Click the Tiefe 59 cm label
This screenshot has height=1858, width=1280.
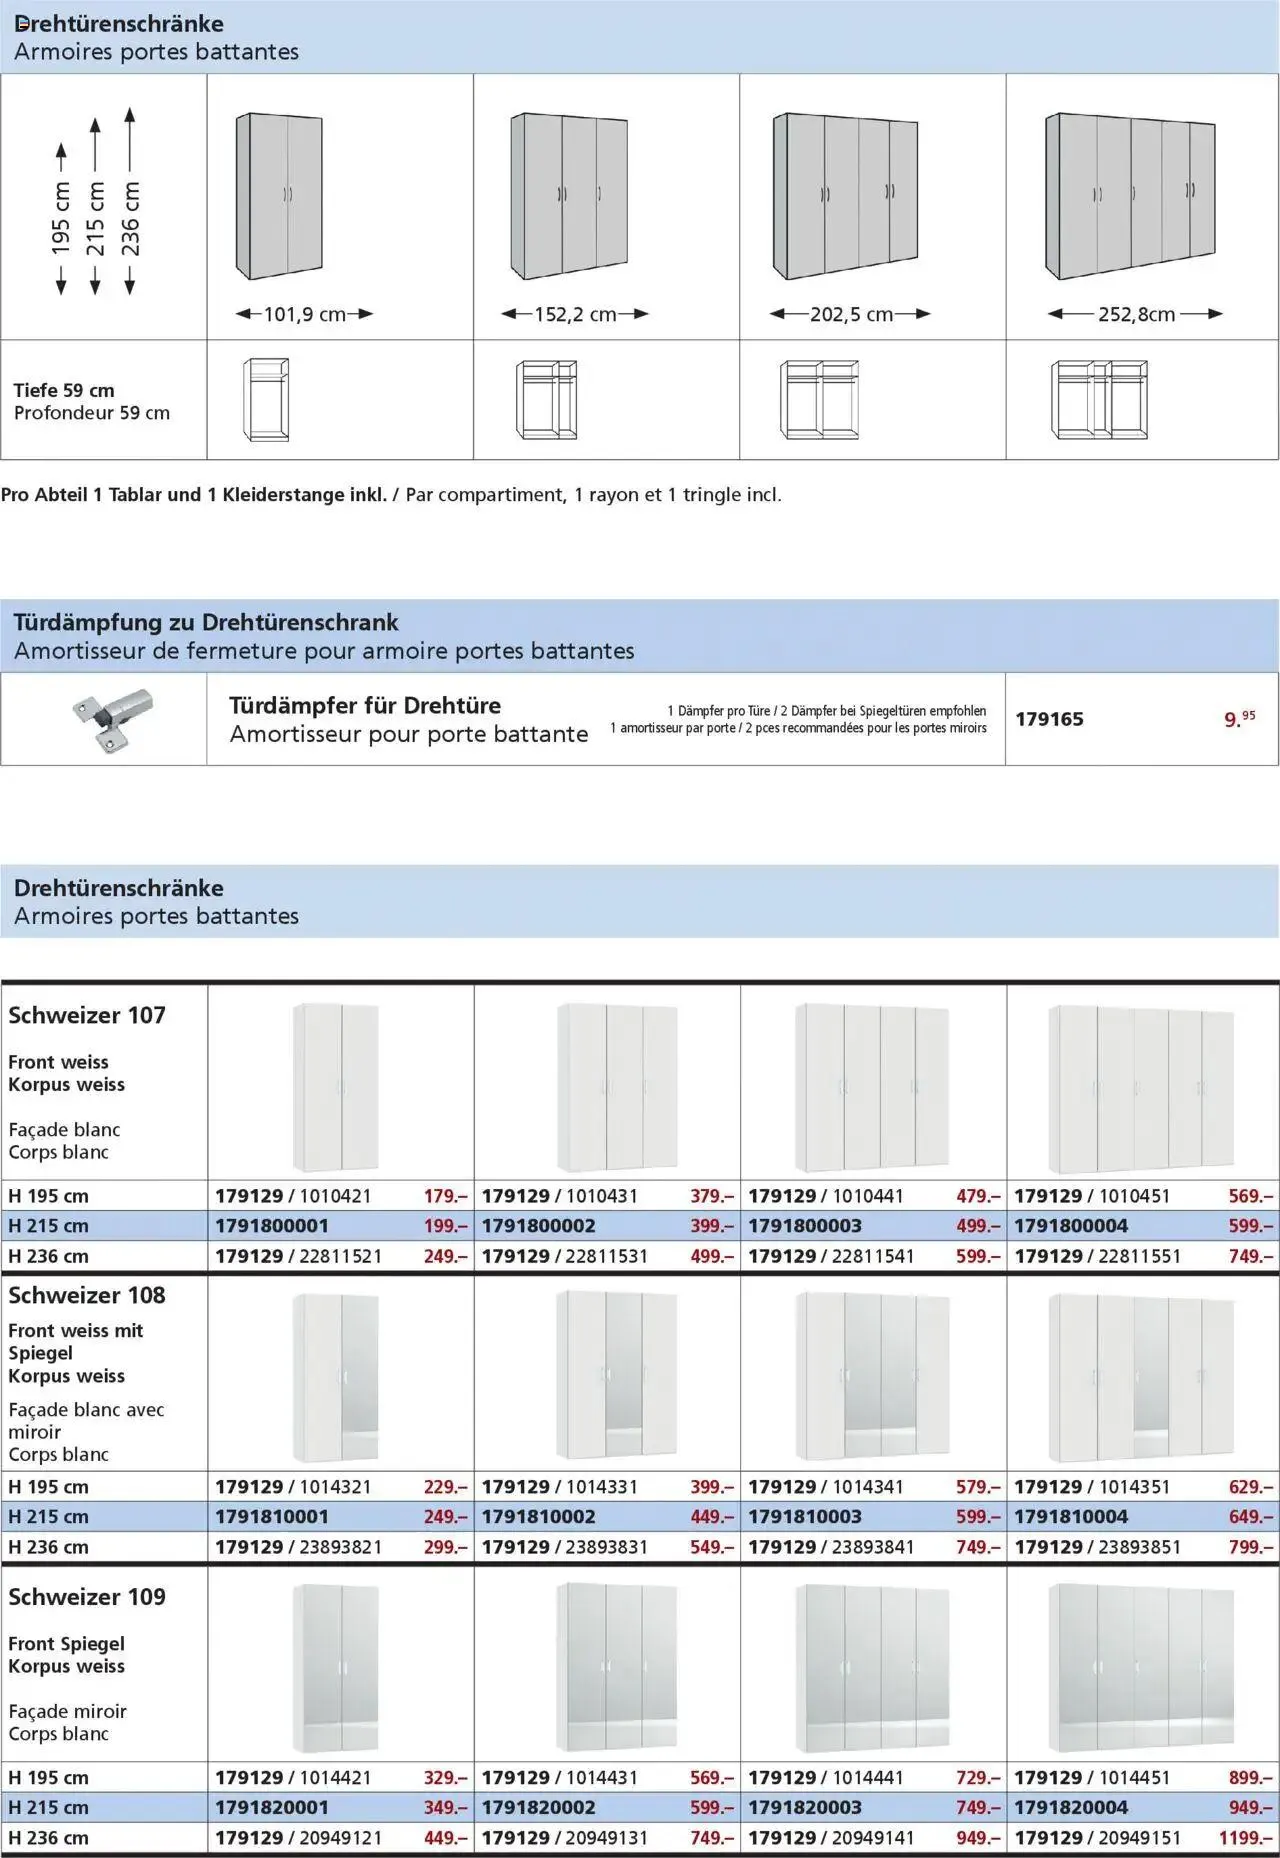[64, 391]
